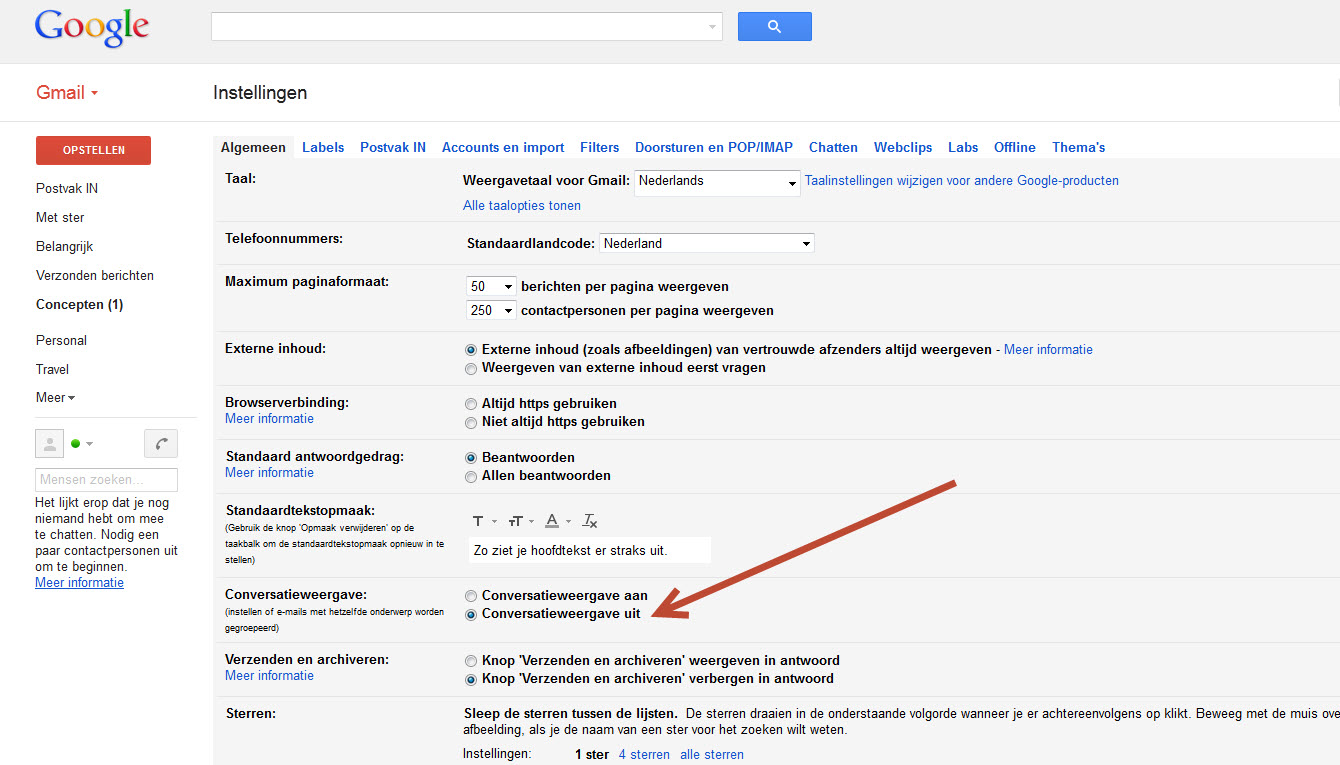Click the red OPSTELLEN button
1340x765 pixels.
(93, 150)
